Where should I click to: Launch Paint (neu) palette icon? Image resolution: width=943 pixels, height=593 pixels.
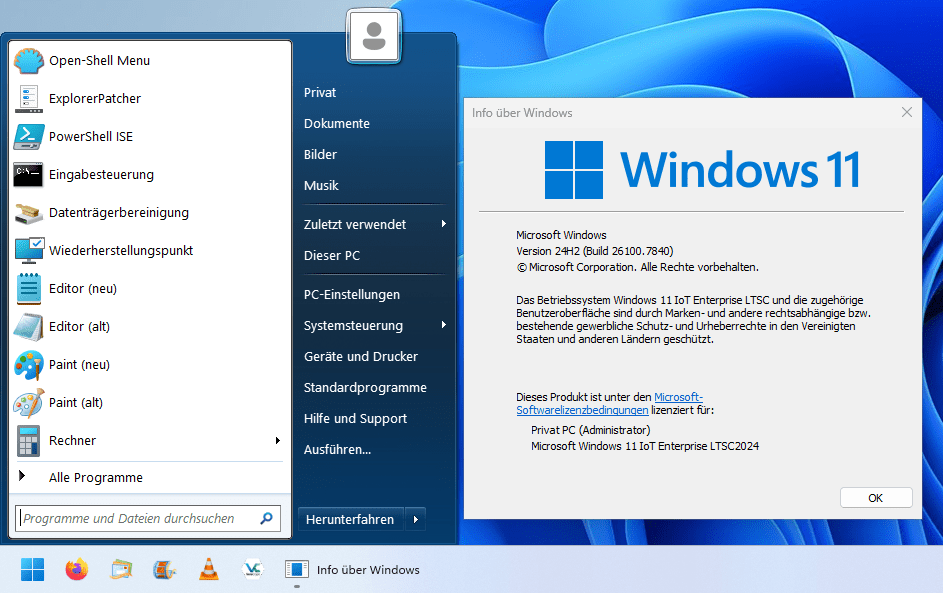tap(28, 365)
